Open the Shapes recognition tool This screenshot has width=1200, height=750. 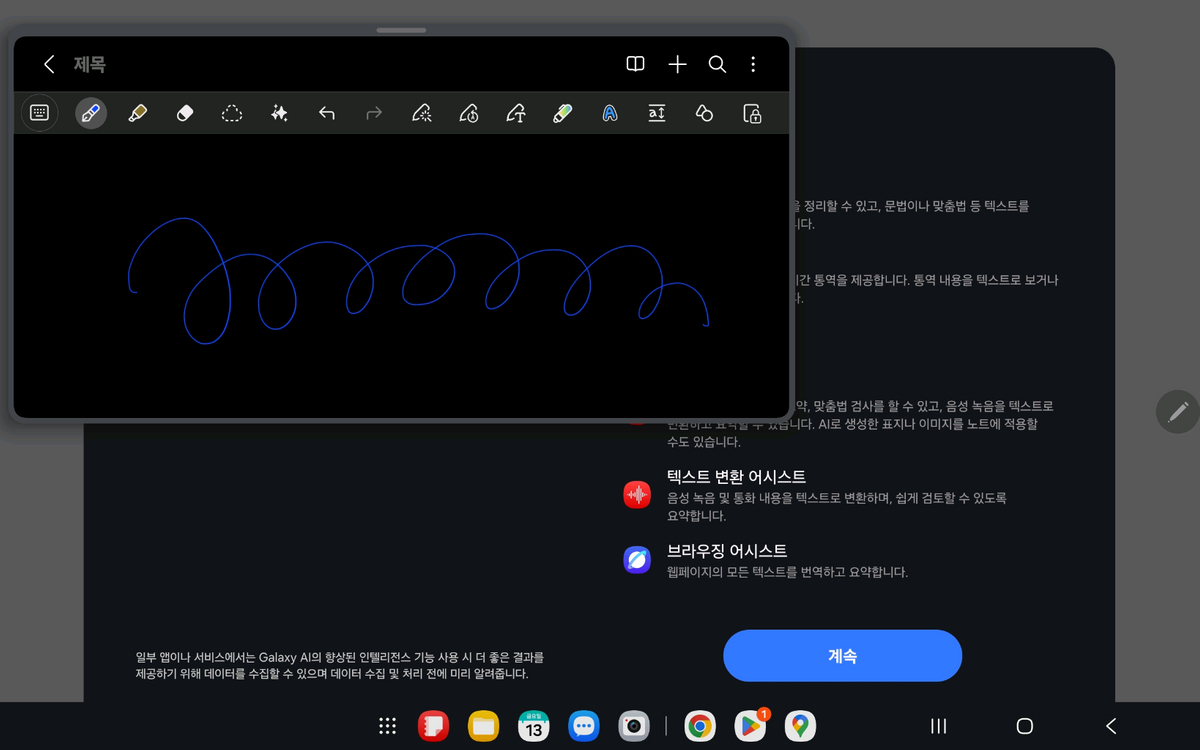[703, 113]
